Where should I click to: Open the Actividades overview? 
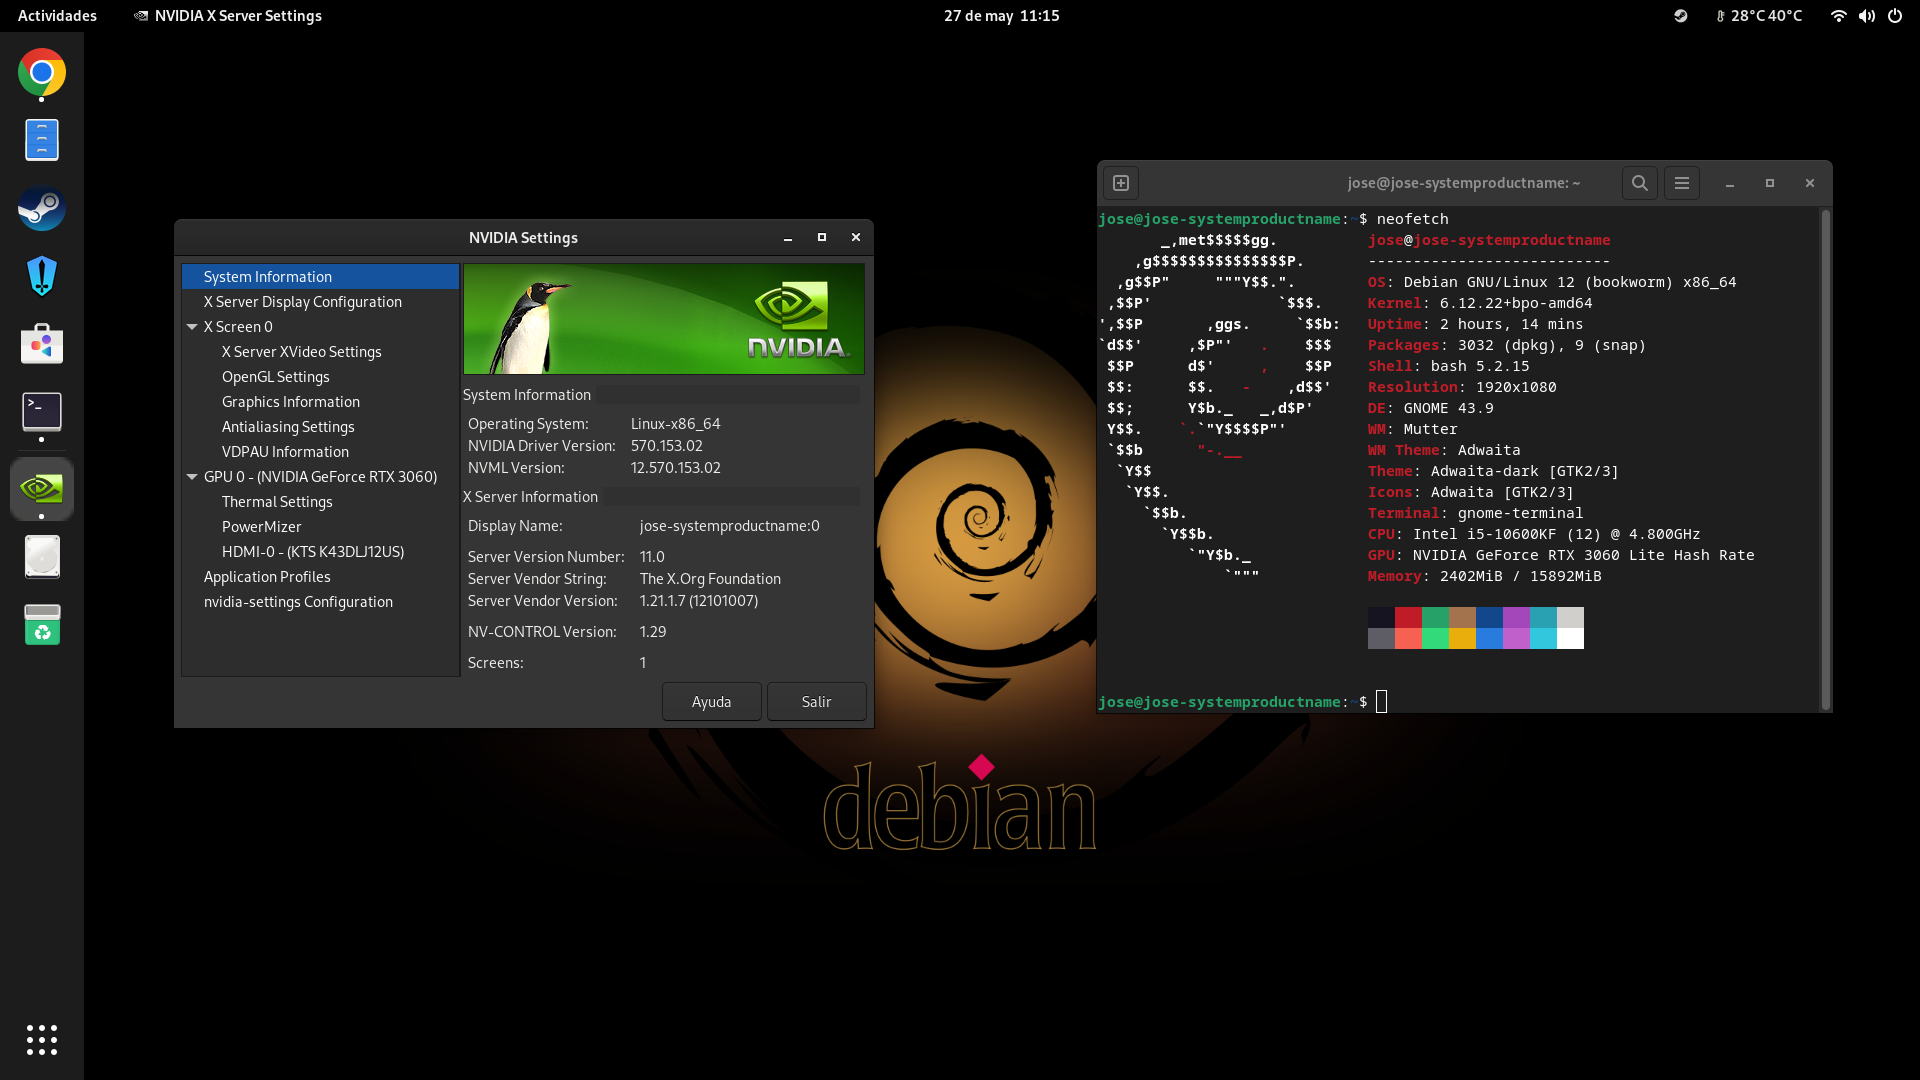tap(57, 16)
